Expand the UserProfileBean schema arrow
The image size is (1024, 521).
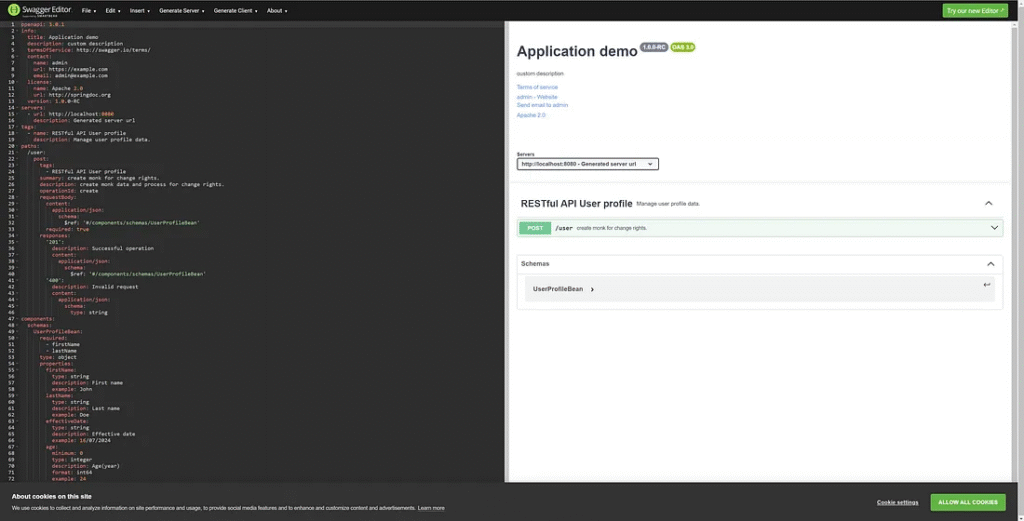tap(592, 289)
